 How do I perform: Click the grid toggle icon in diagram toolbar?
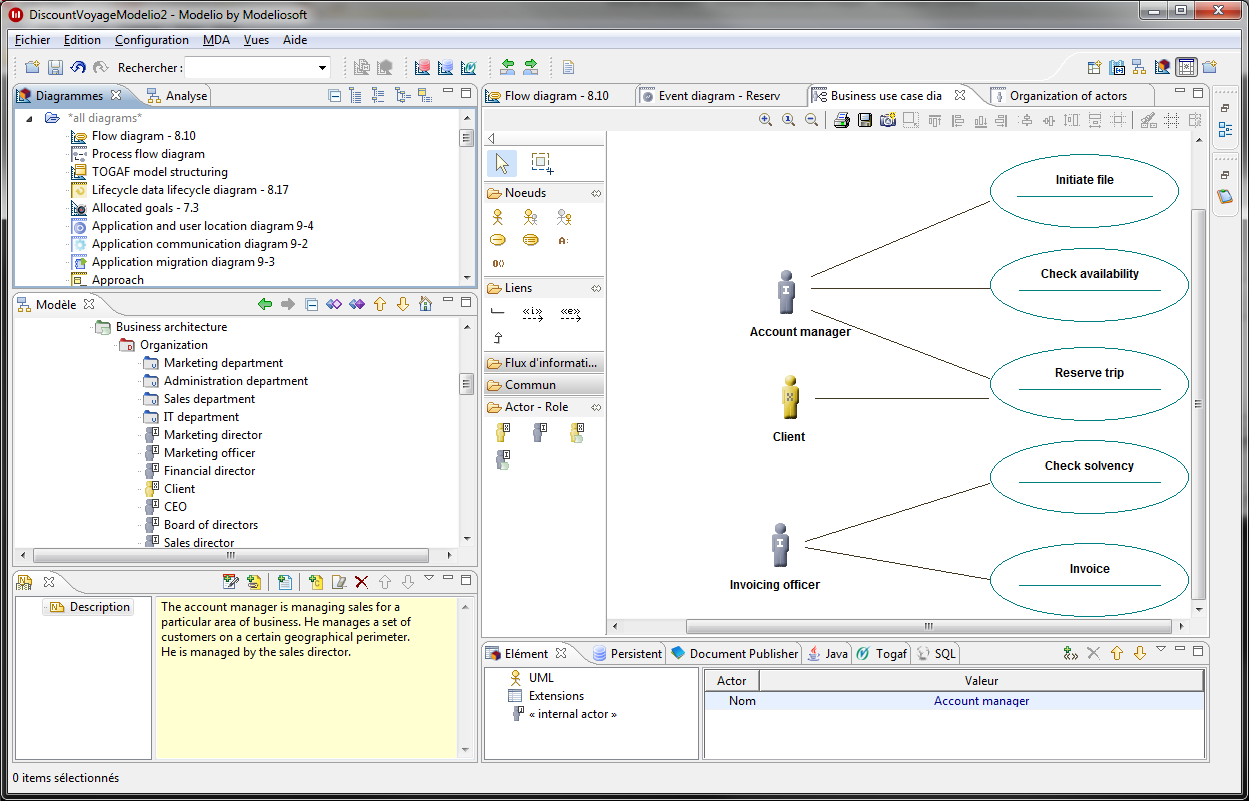click(1171, 120)
